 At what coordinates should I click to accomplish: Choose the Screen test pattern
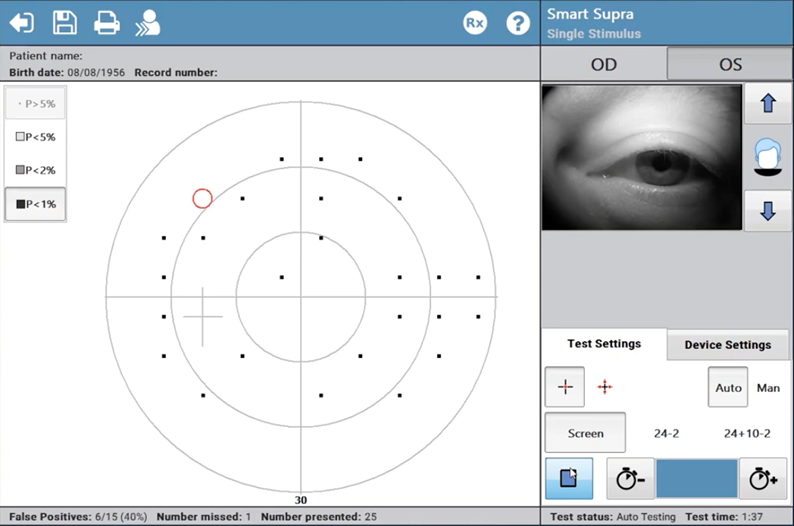[x=585, y=433]
